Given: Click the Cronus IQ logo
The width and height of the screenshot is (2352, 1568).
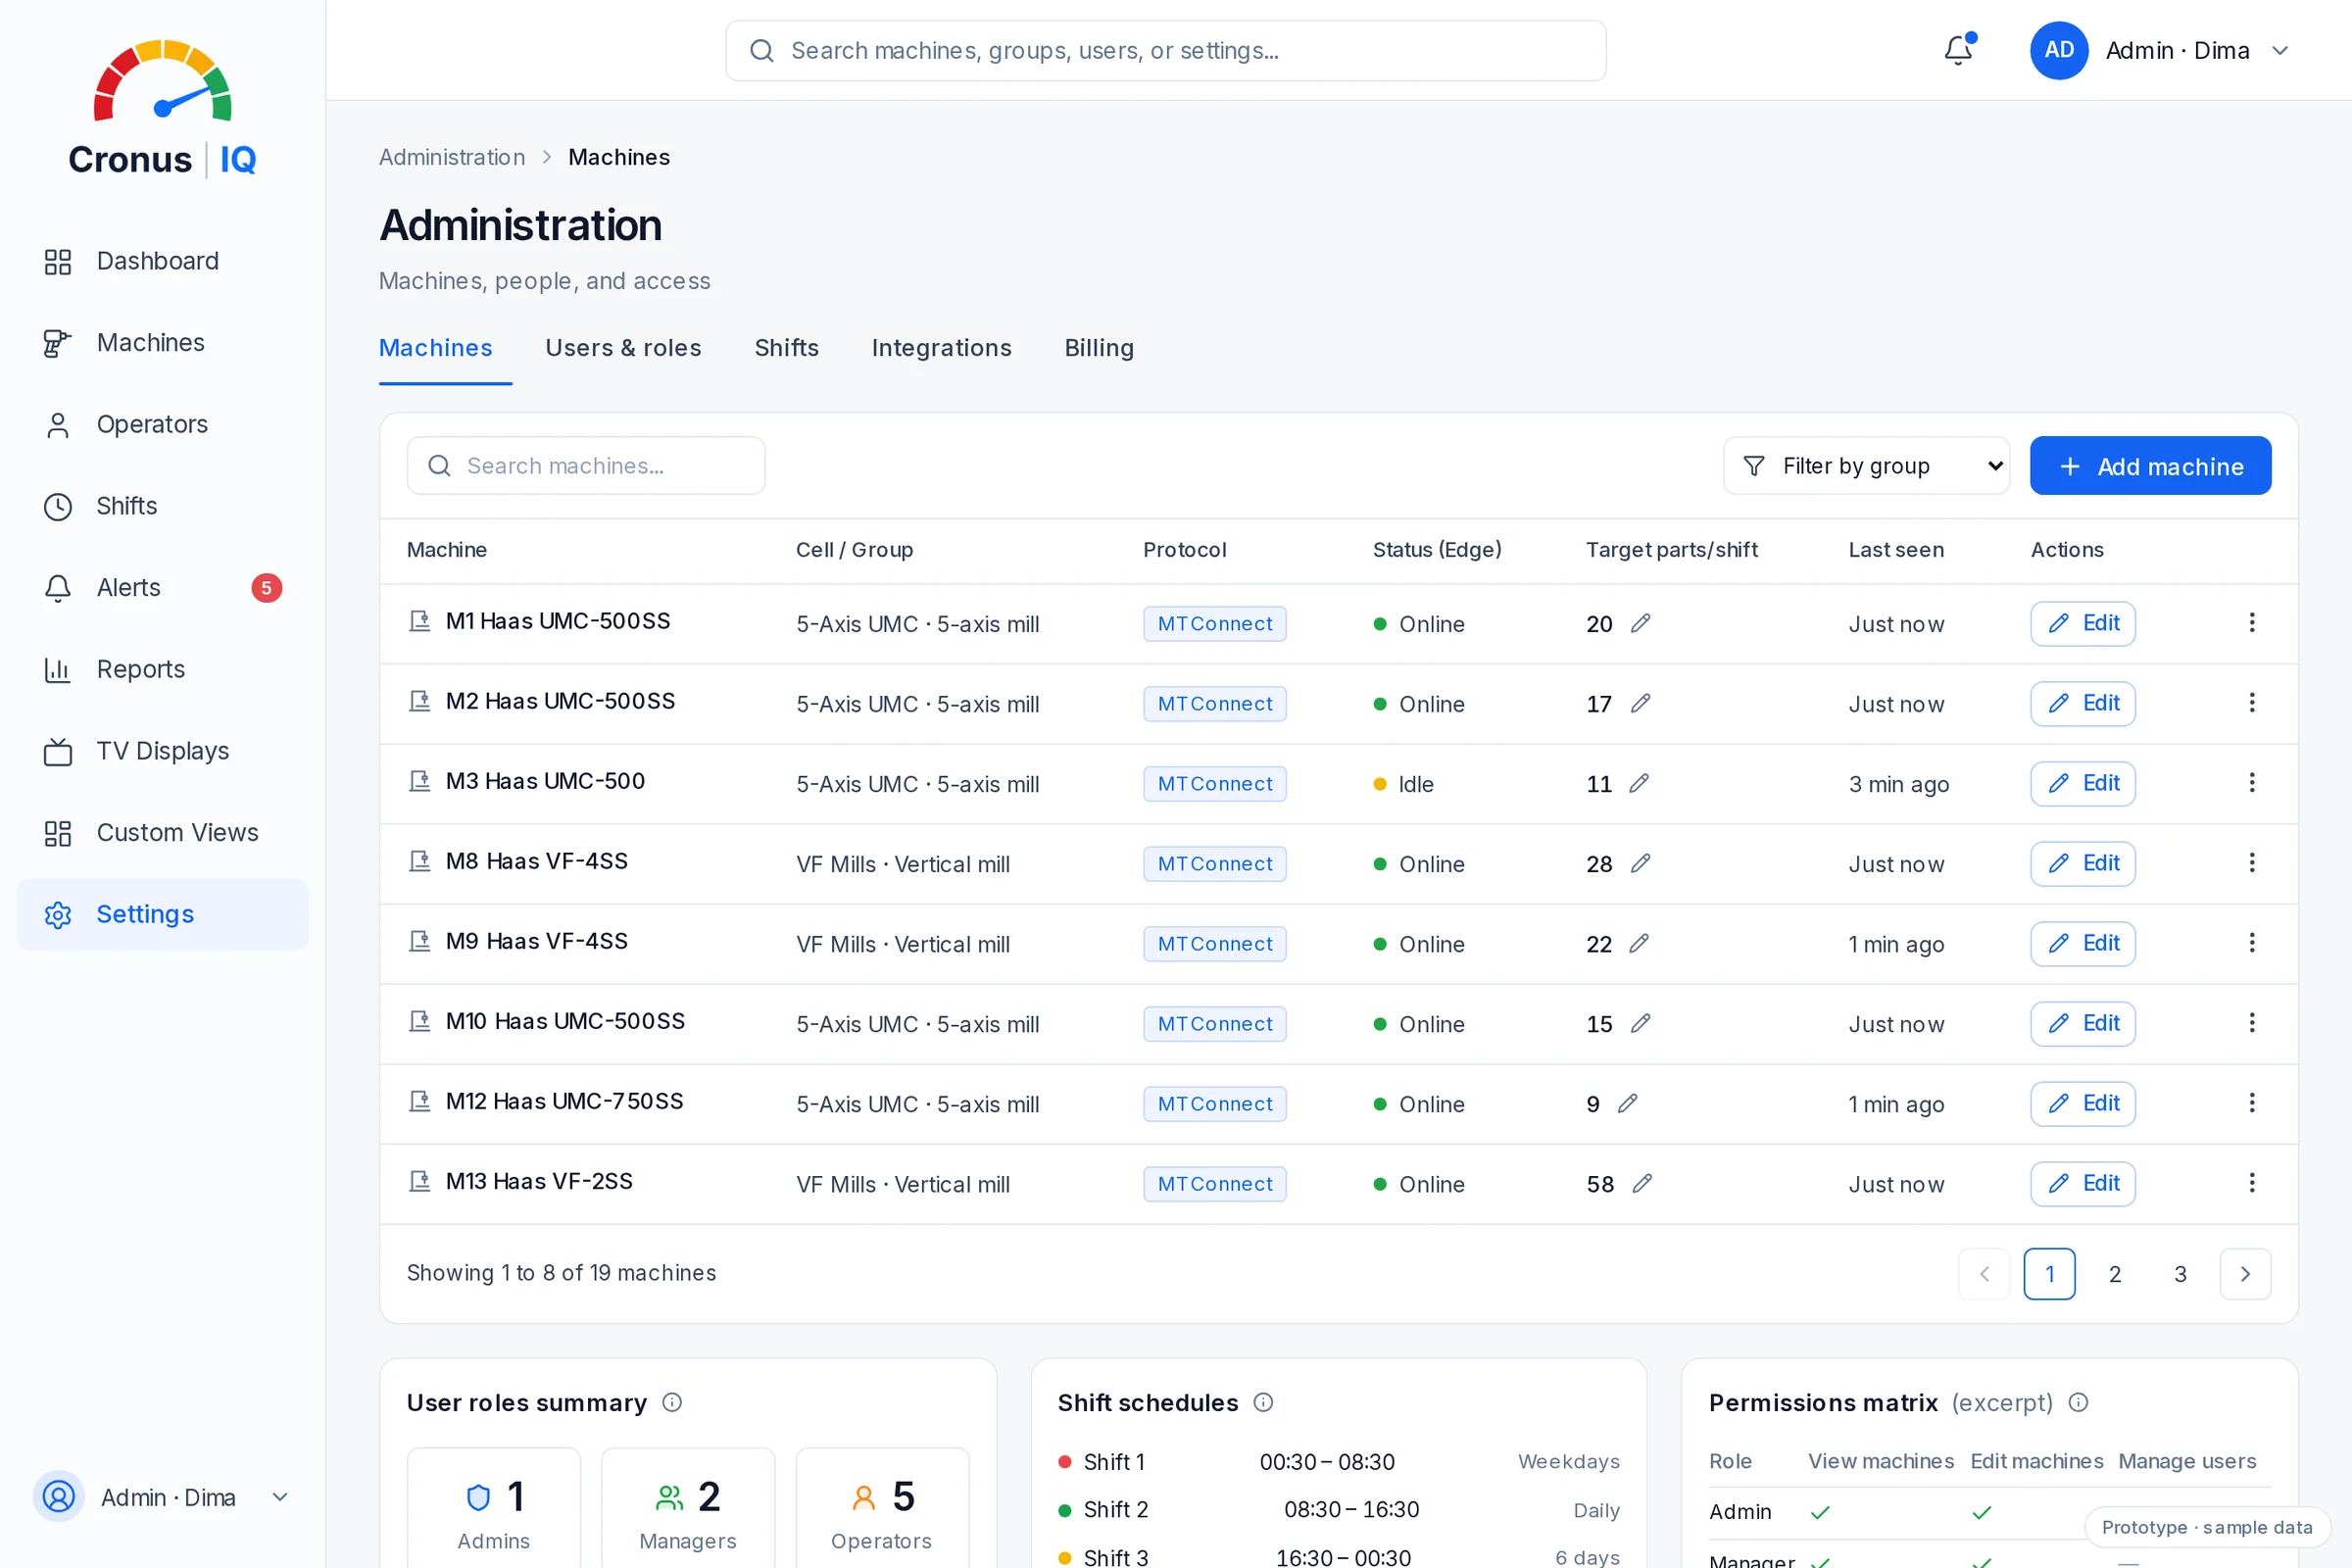Looking at the screenshot, I should coord(162,108).
